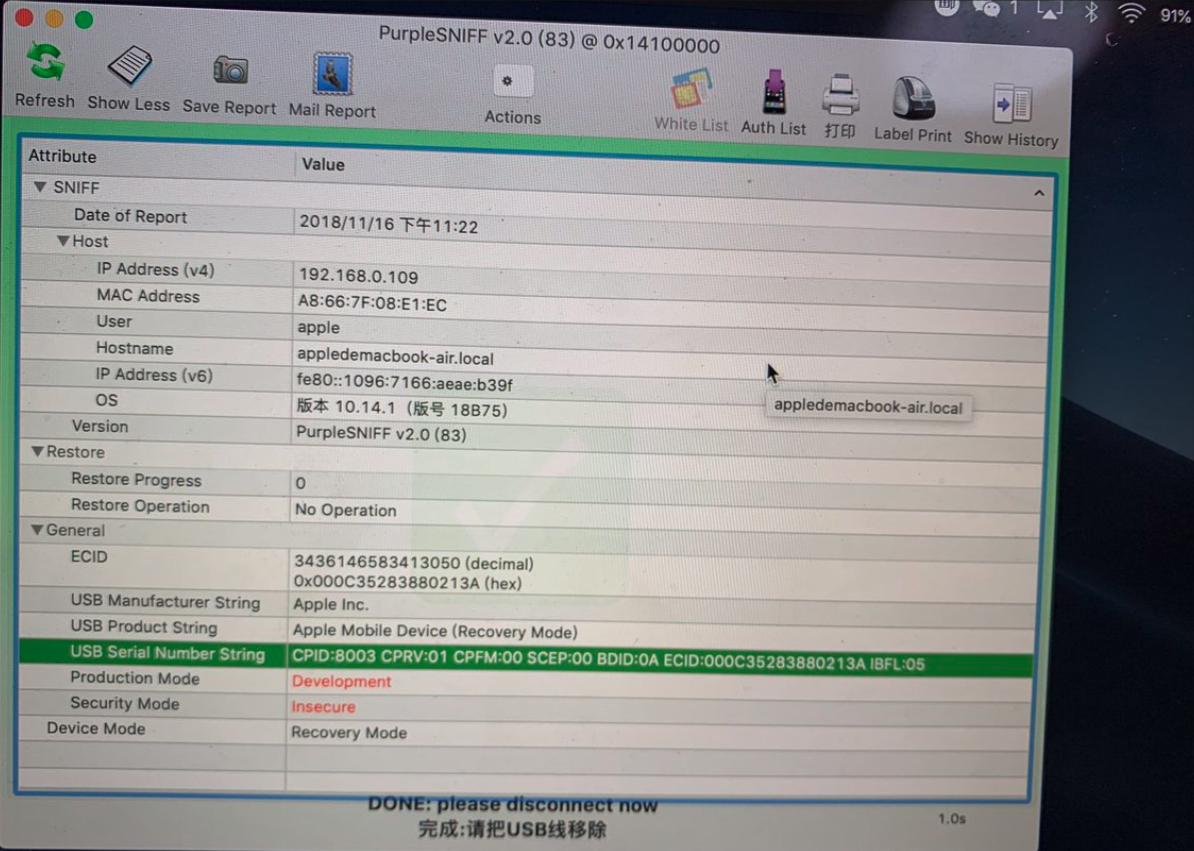Click the Label Print icon
The width and height of the screenshot is (1194, 851).
[x=913, y=99]
